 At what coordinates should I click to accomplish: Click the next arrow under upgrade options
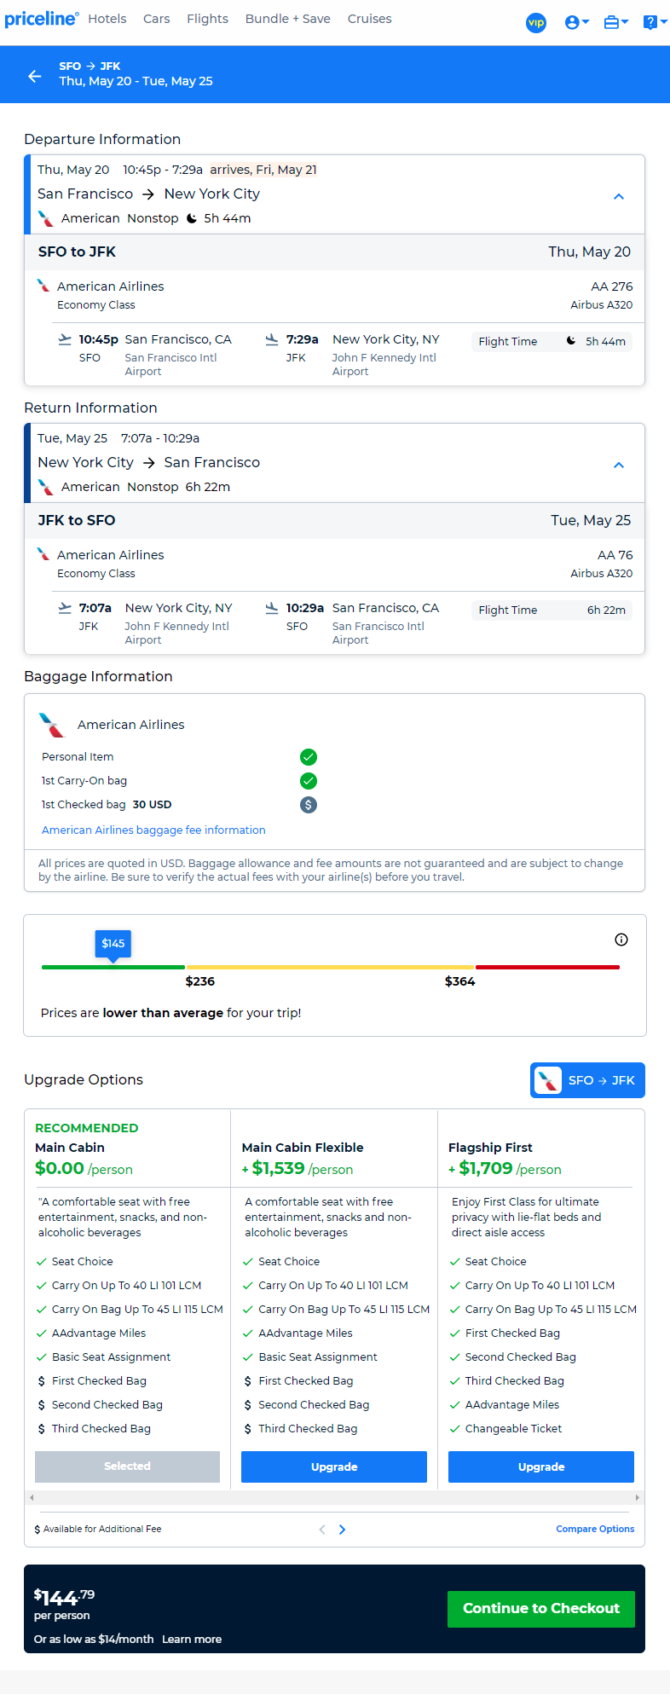click(x=342, y=1529)
